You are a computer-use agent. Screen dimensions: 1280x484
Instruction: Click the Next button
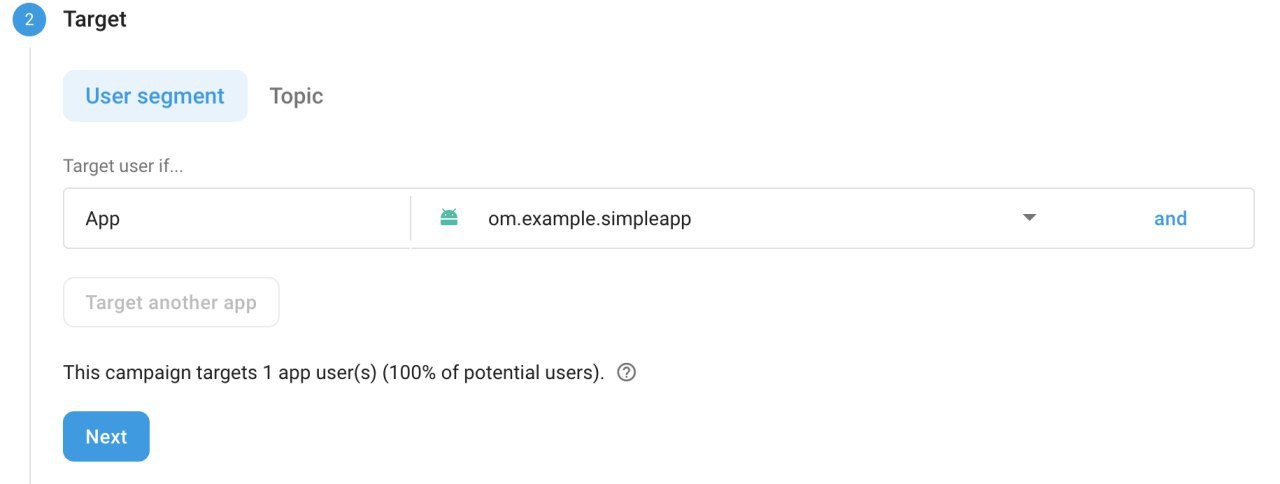point(106,436)
